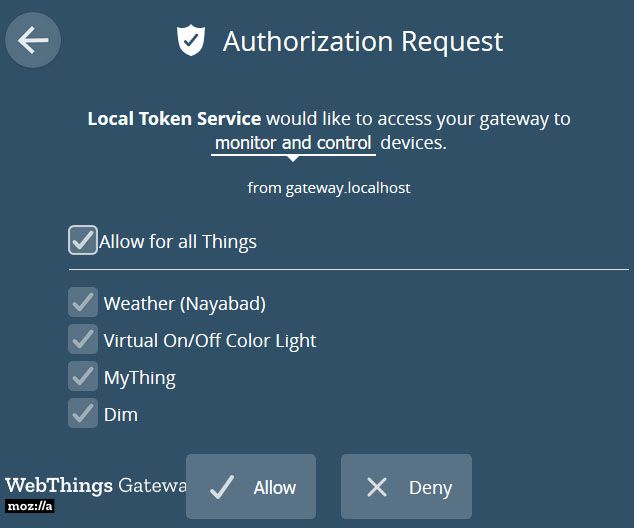Toggle the MyThing checkbox
The height and width of the screenshot is (528, 634).
click(83, 376)
